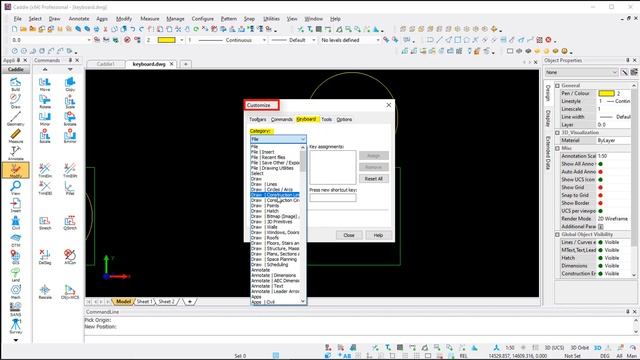Open the Land tool group

(x=16, y=274)
